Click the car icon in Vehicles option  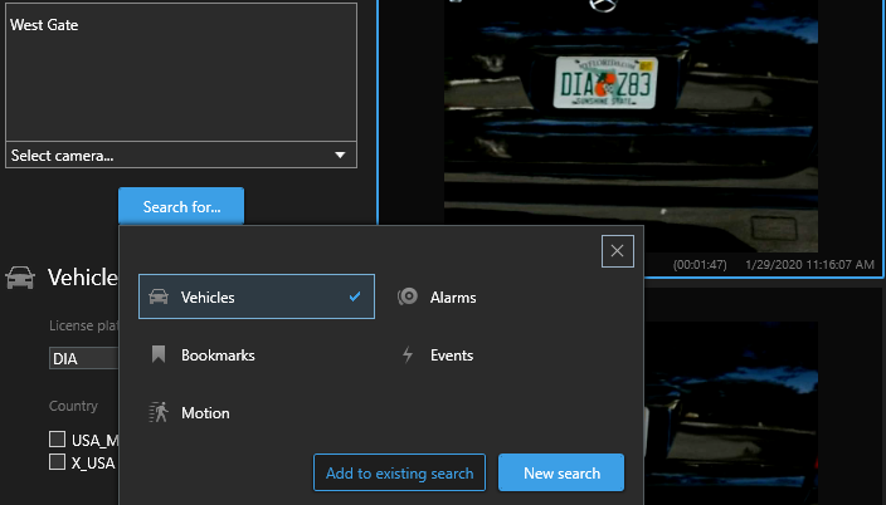click(x=158, y=297)
